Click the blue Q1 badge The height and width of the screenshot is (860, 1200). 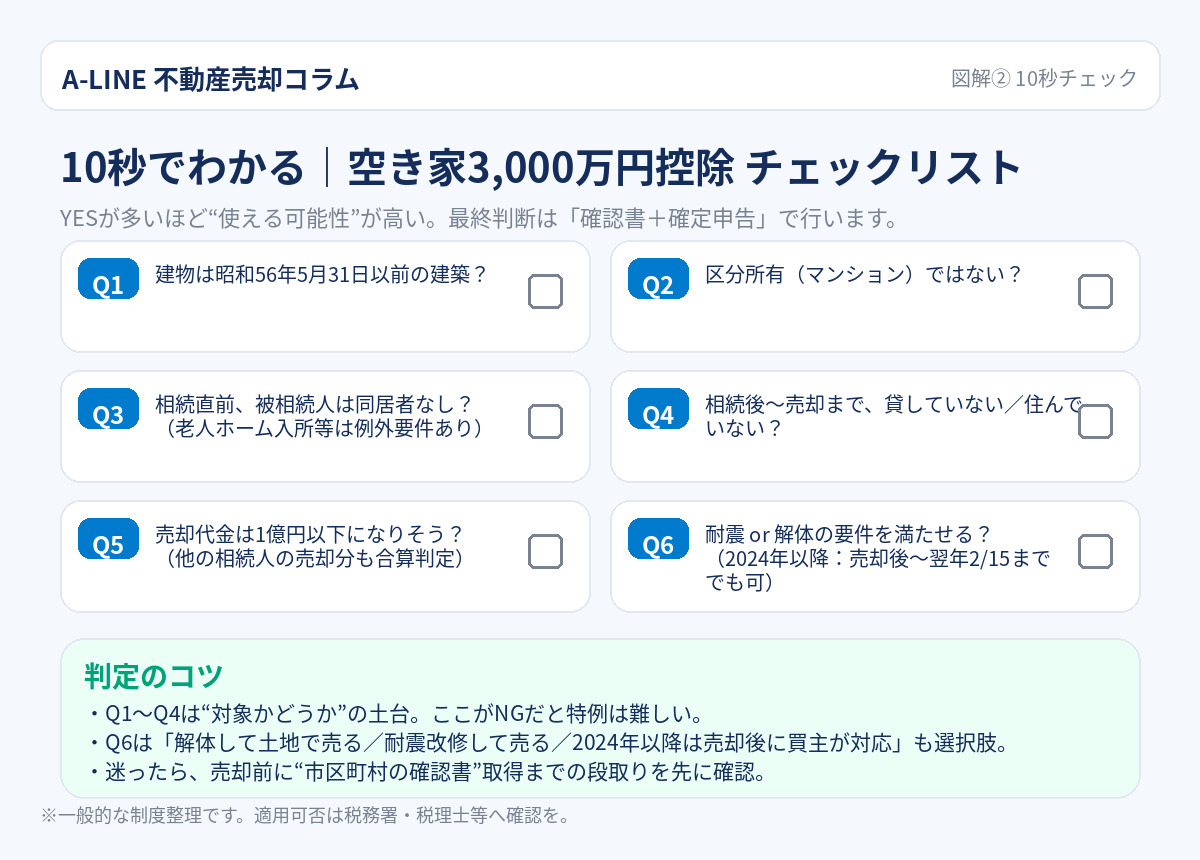[108, 280]
